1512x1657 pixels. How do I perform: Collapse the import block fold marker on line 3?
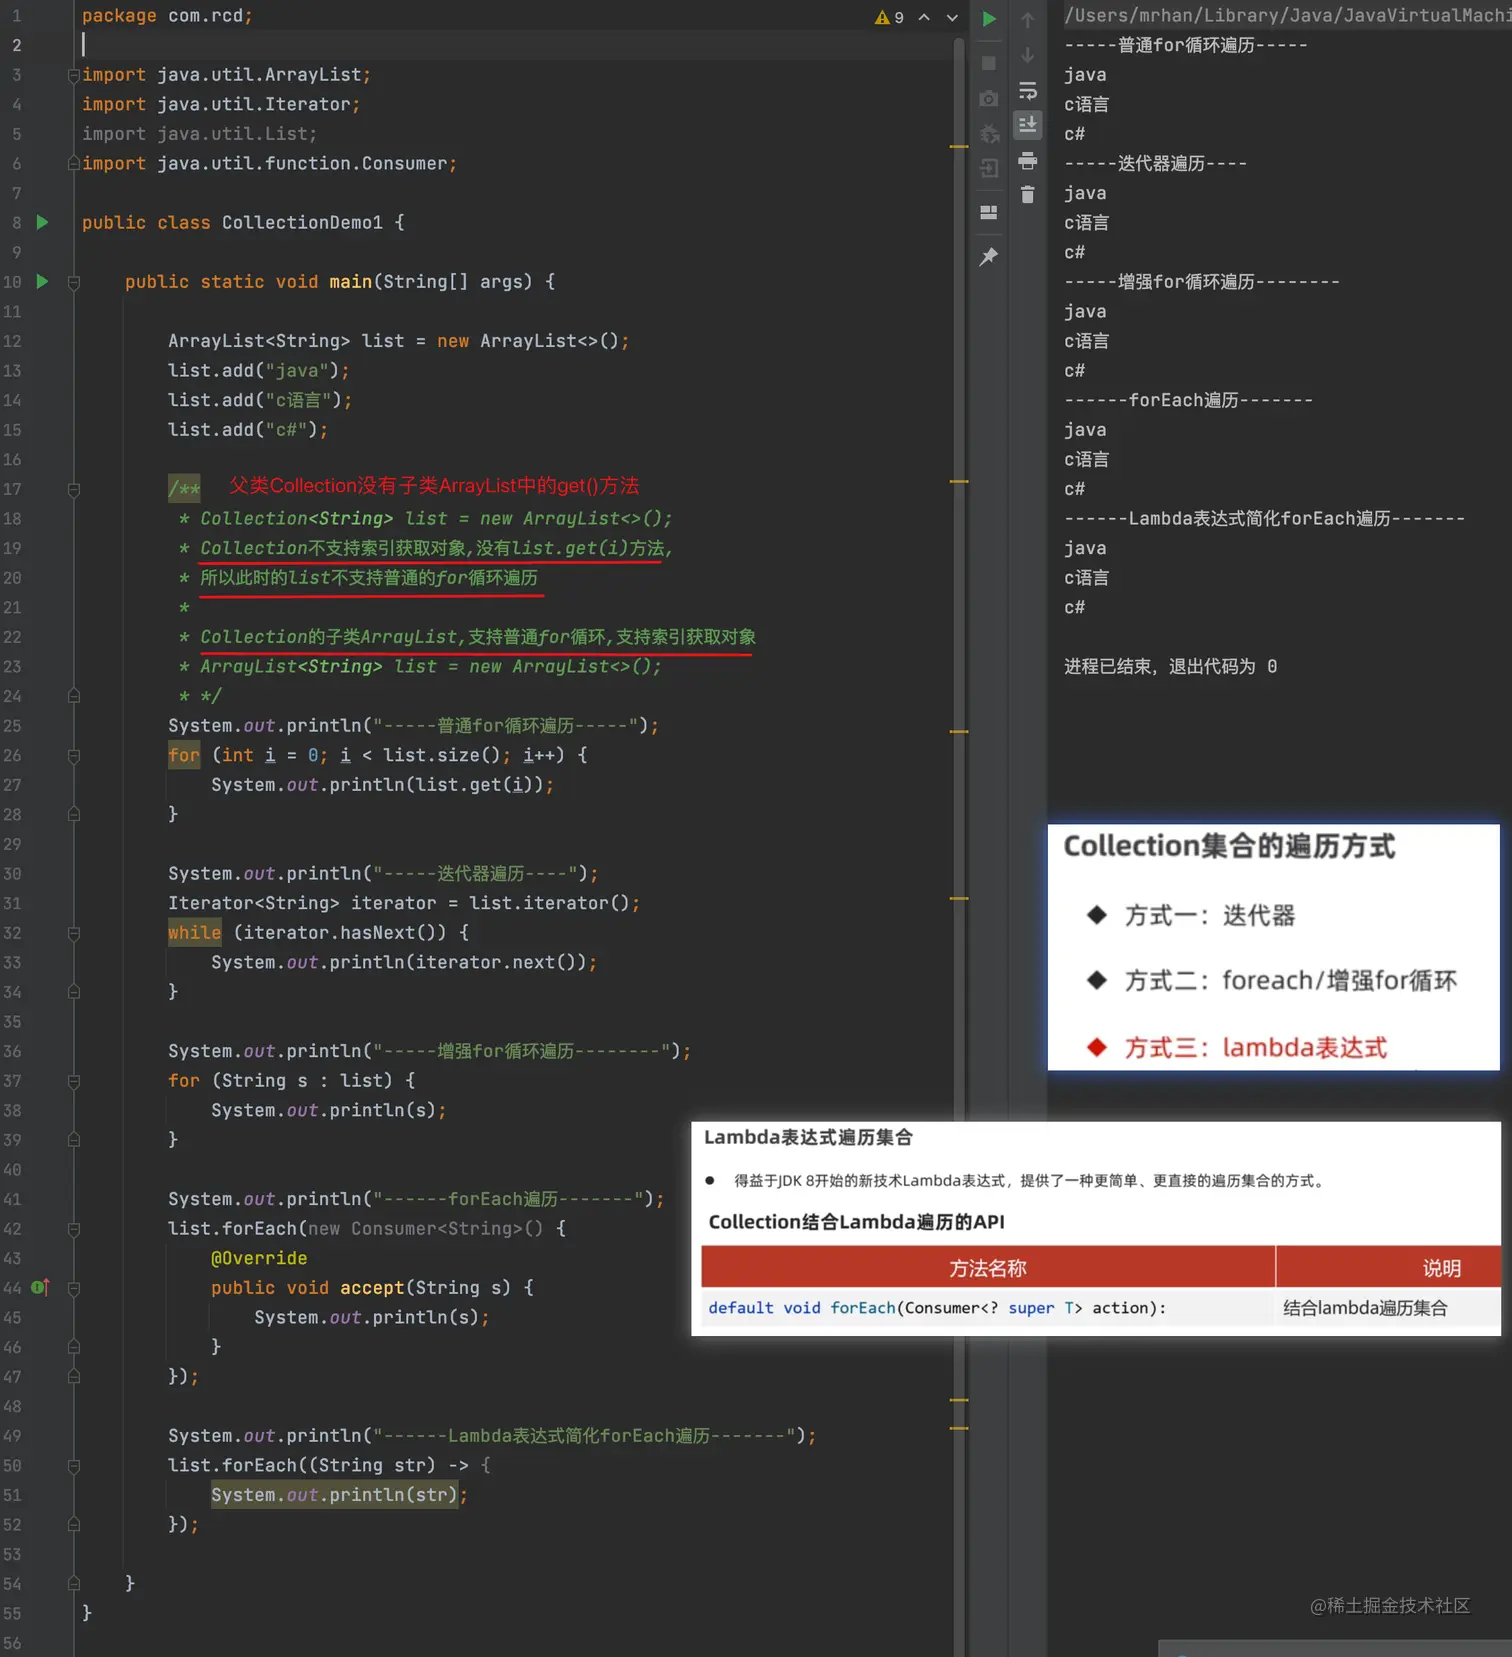pyautogui.click(x=74, y=75)
